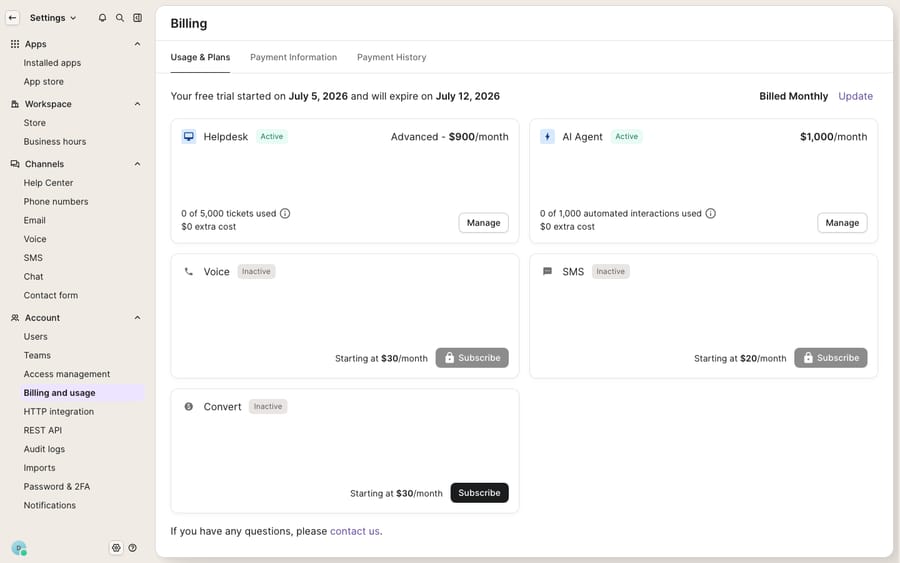Click the Helpdesk monitor icon

point(189,137)
